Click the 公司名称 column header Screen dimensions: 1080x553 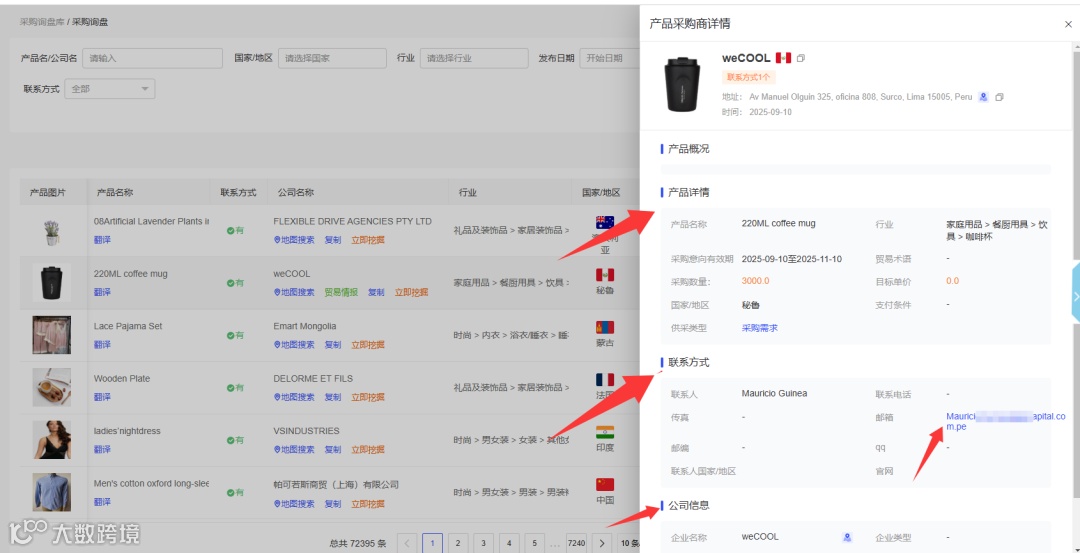[295, 192]
